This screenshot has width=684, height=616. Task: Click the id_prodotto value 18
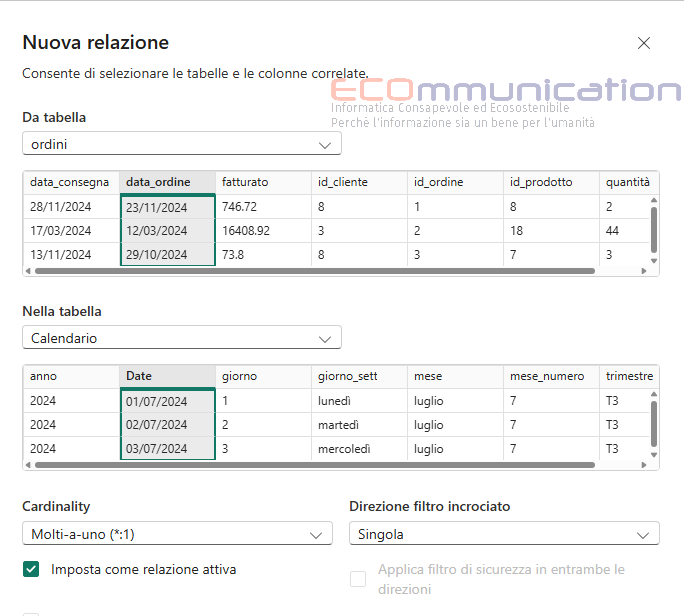[551, 231]
